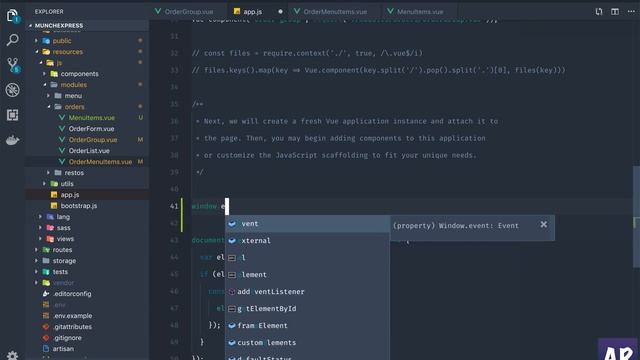Open OrderGroup.vue in the explorer
This screenshot has height=360, width=640.
(87, 140)
